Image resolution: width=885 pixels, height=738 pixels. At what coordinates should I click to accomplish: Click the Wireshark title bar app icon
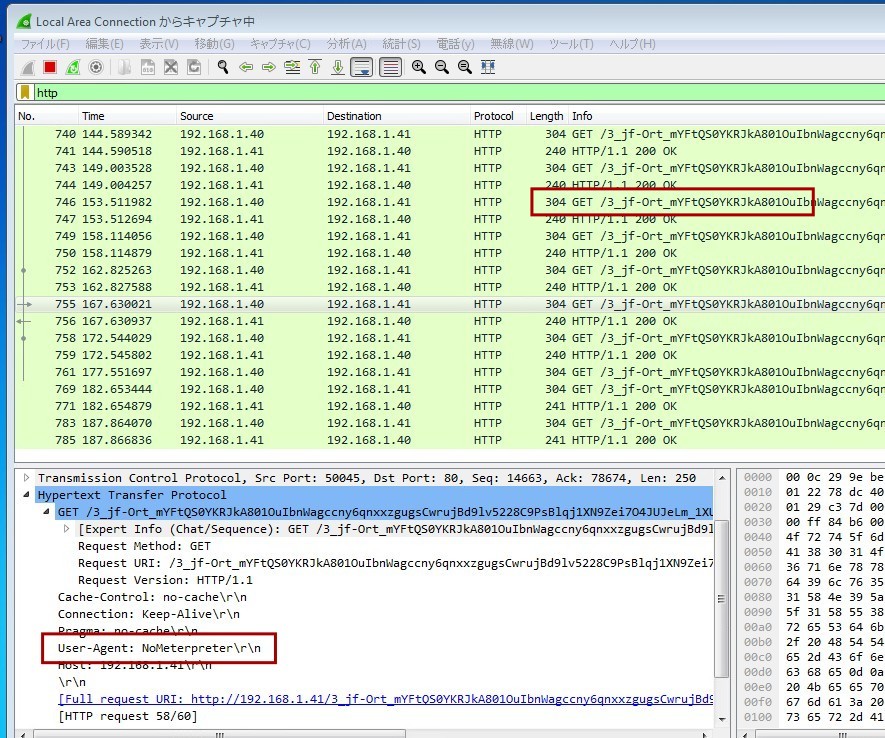[24, 22]
